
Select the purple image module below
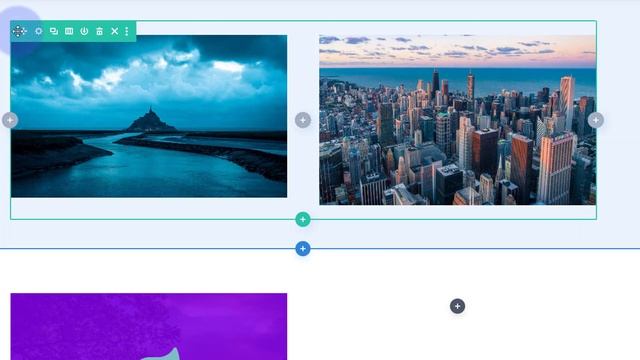[x=149, y=327]
